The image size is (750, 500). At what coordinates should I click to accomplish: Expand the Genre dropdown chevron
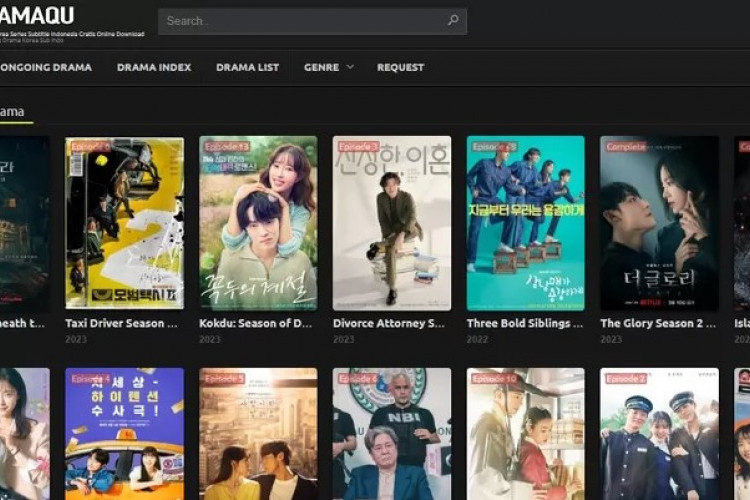350,67
